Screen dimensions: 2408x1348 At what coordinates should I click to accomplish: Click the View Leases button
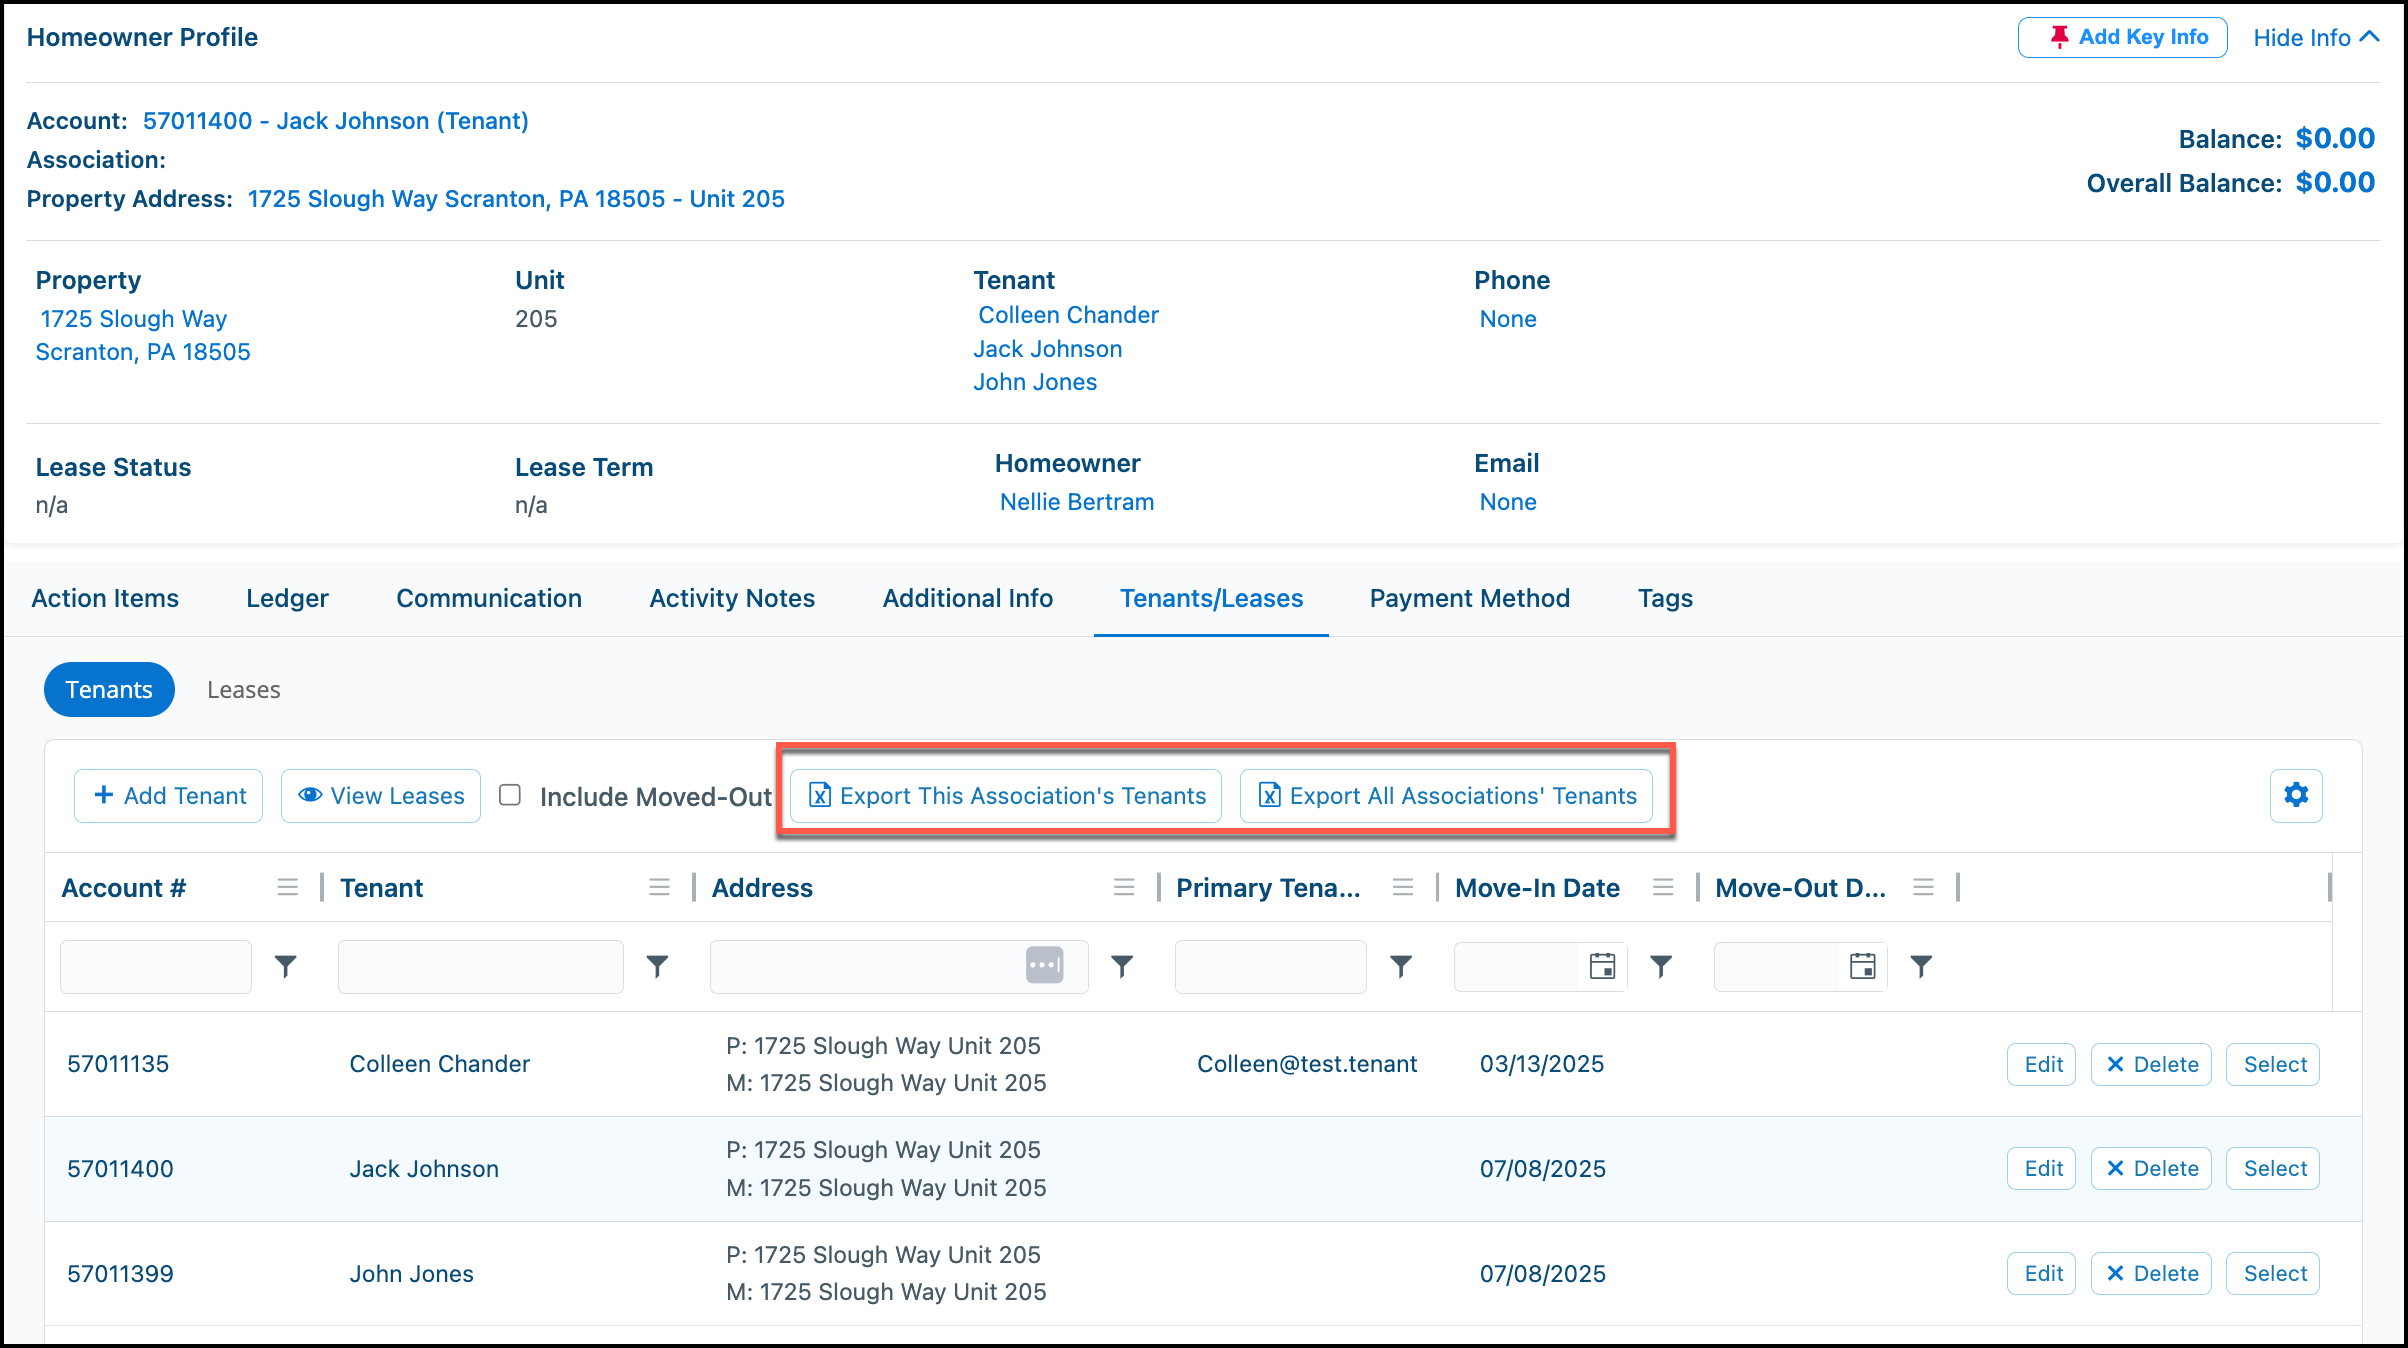pyautogui.click(x=381, y=796)
